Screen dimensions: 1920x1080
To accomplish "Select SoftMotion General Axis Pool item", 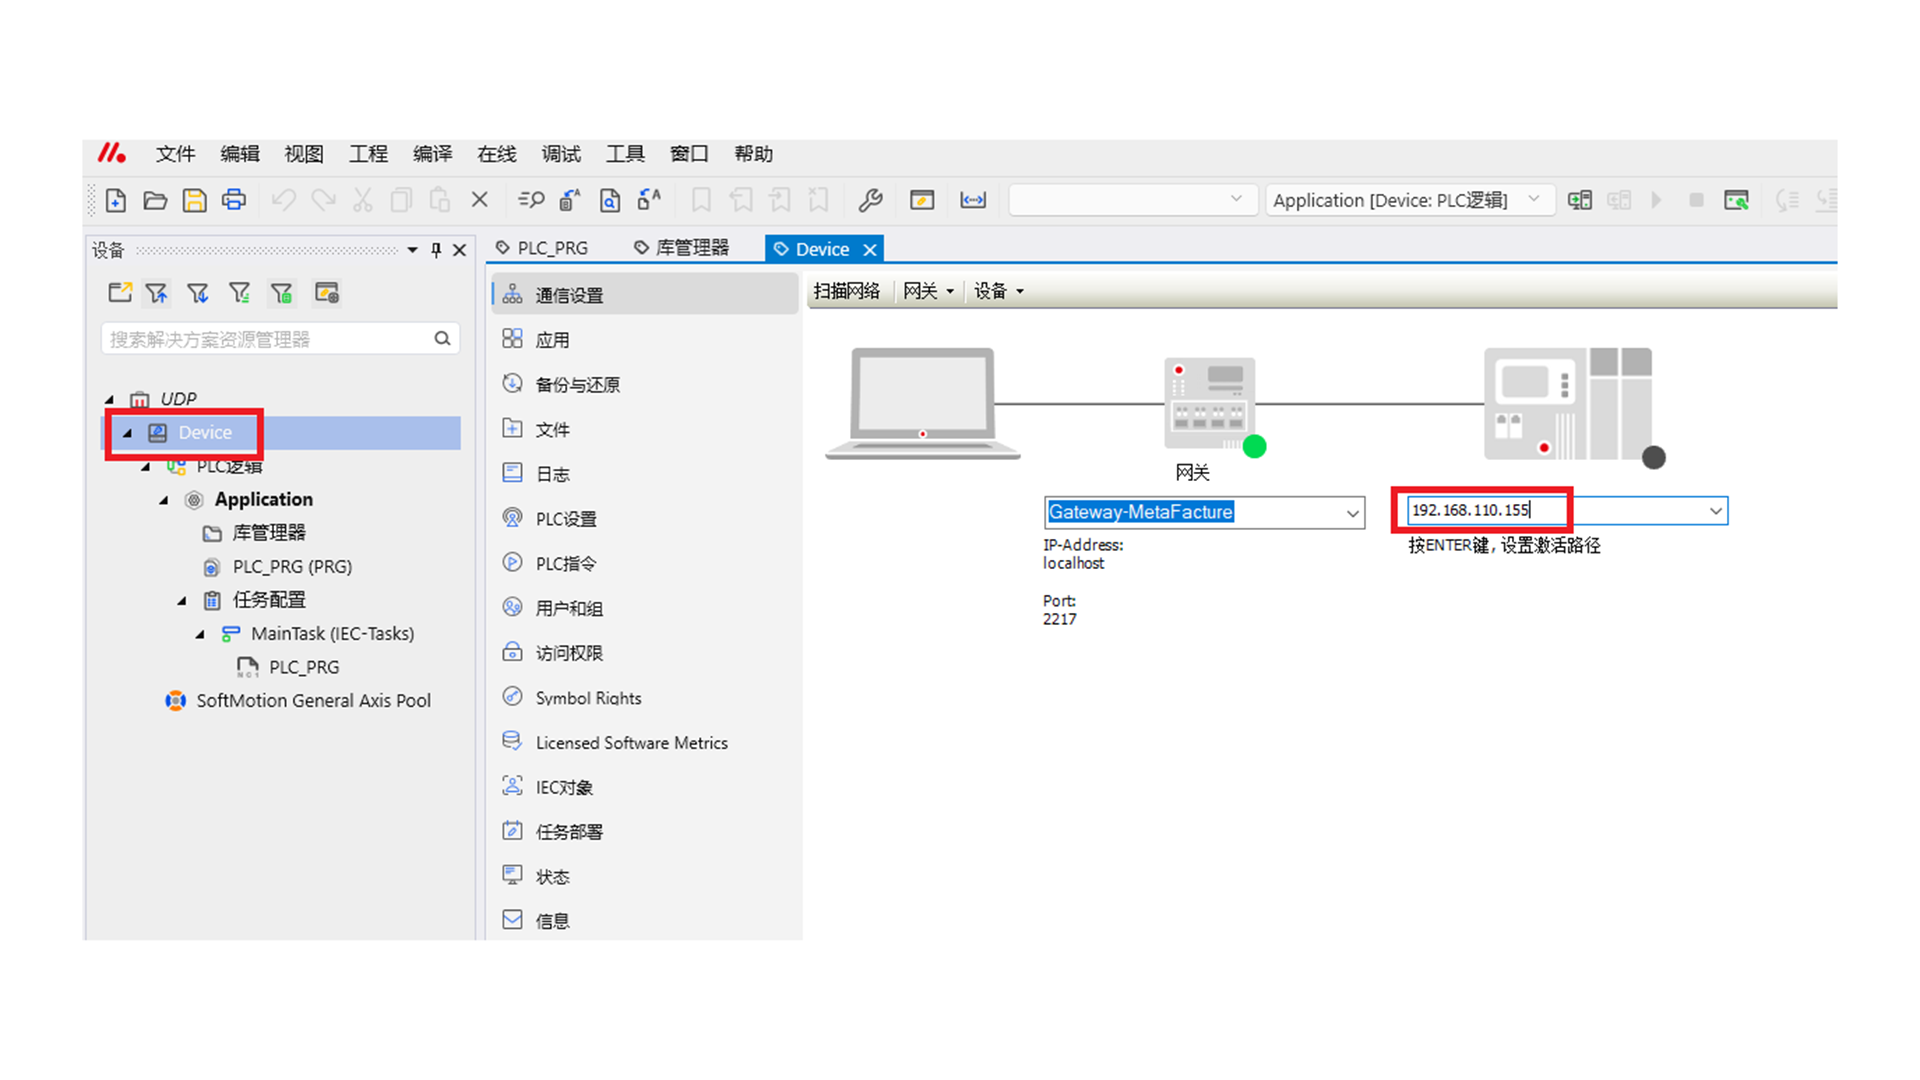I will tap(313, 701).
